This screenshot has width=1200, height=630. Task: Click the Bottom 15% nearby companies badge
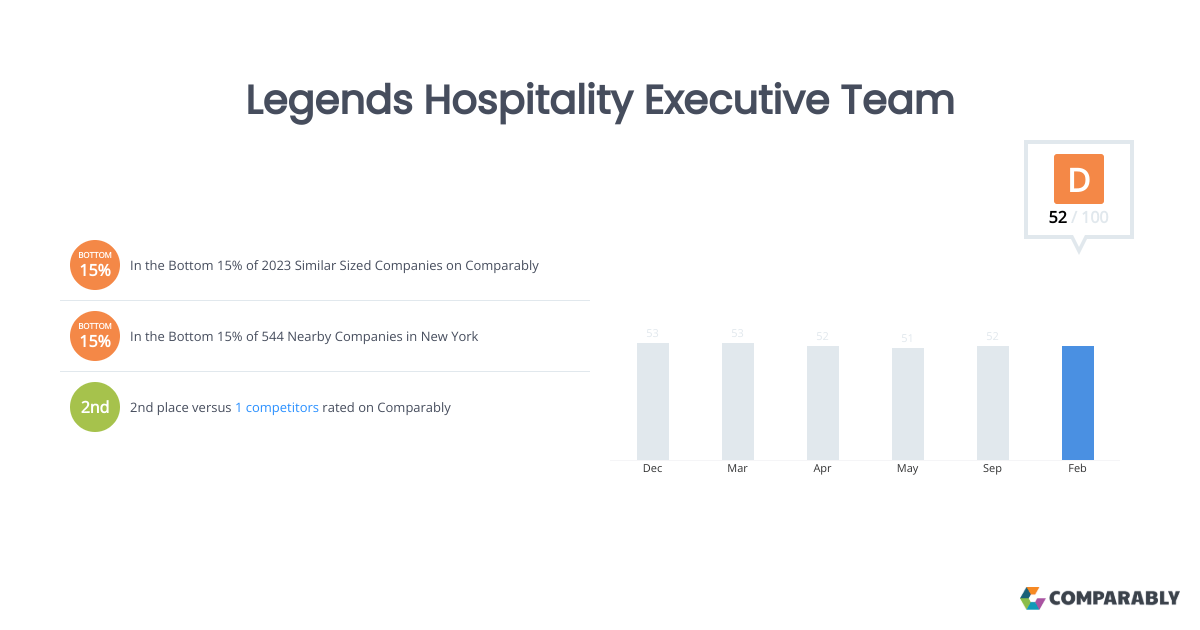click(95, 336)
